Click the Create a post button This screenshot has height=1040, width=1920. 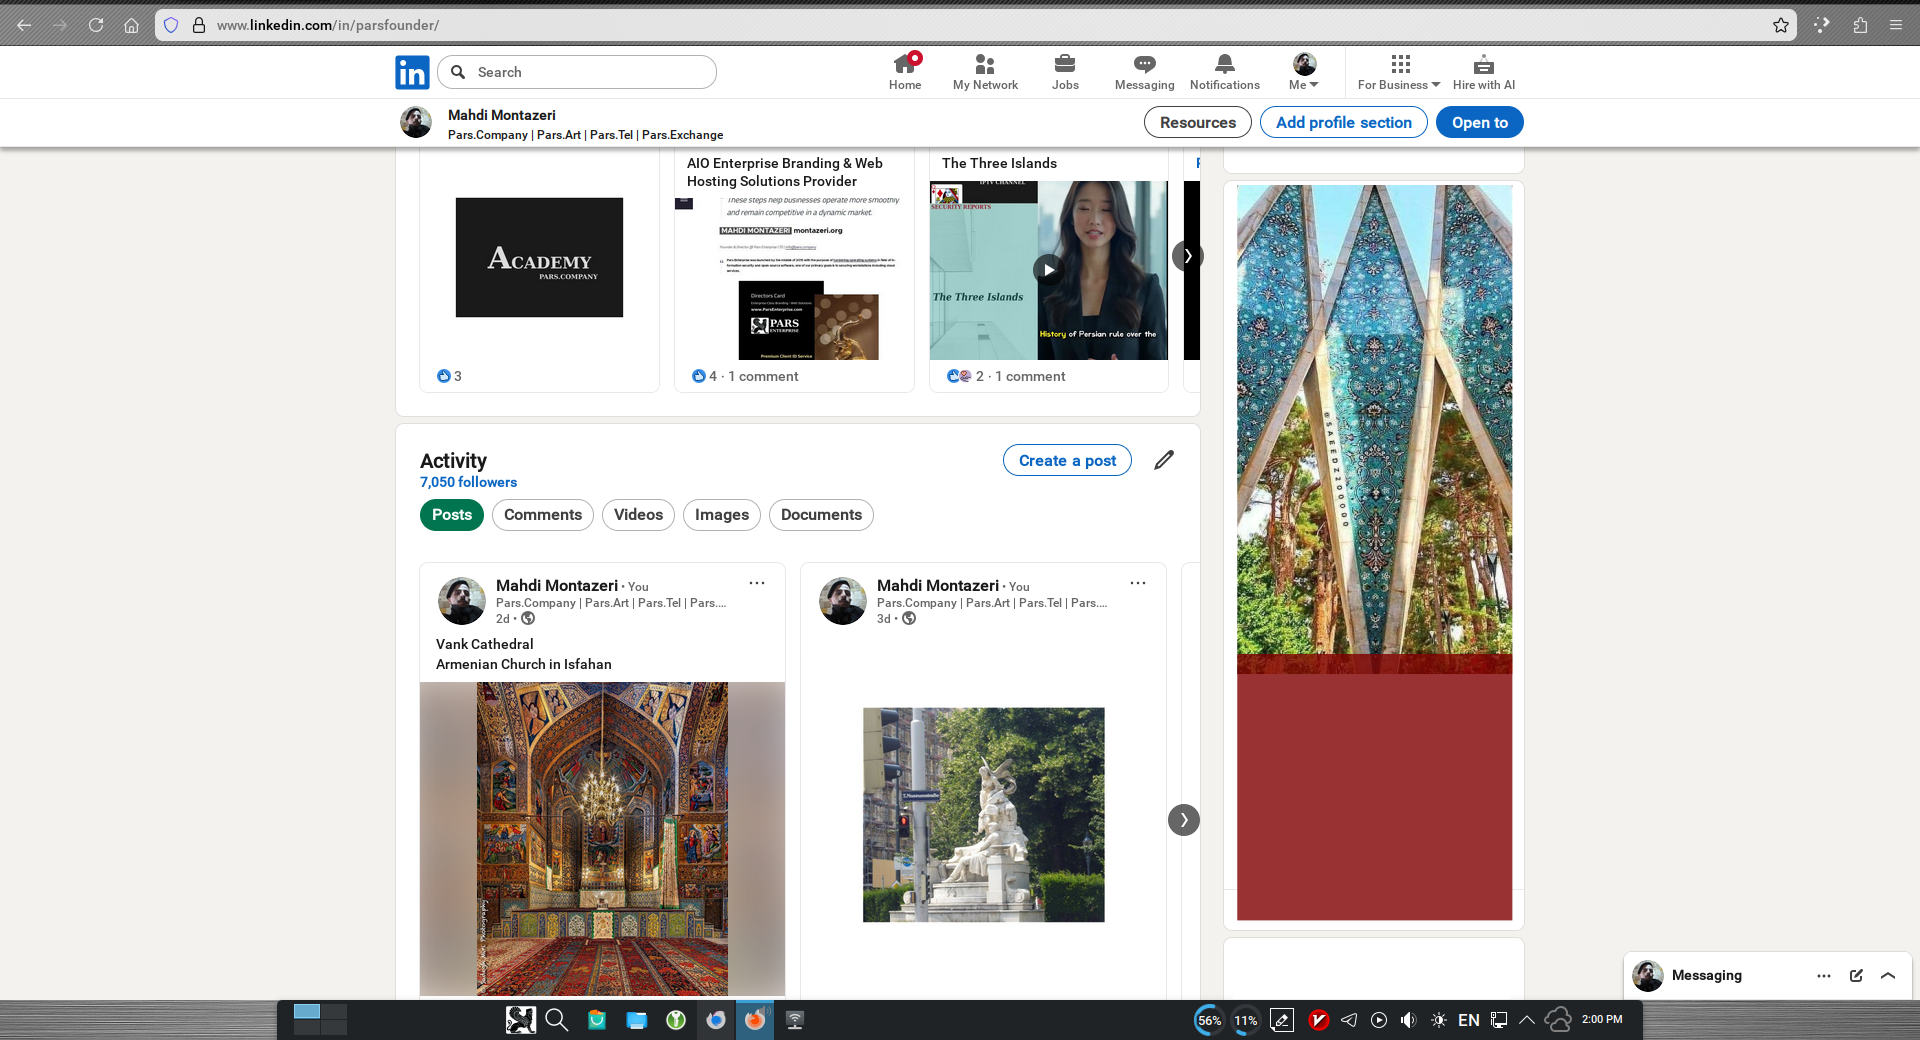[1067, 460]
